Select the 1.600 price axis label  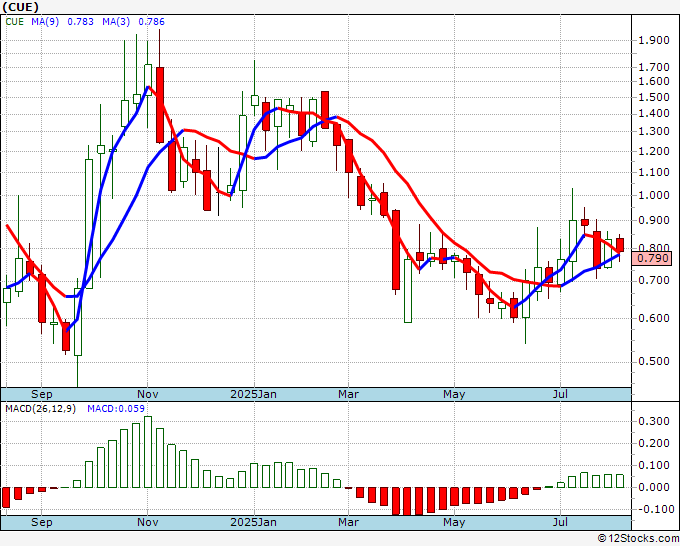pos(654,82)
